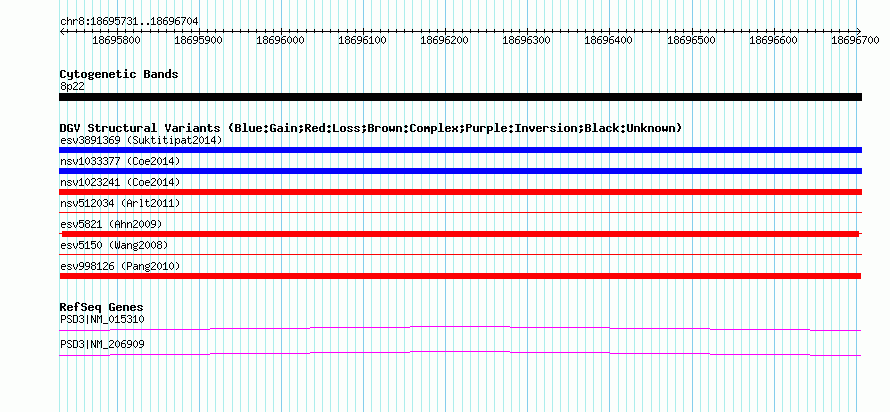Click the right arrowhead of the ruler
The width and height of the screenshot is (890, 412).
[859, 31]
